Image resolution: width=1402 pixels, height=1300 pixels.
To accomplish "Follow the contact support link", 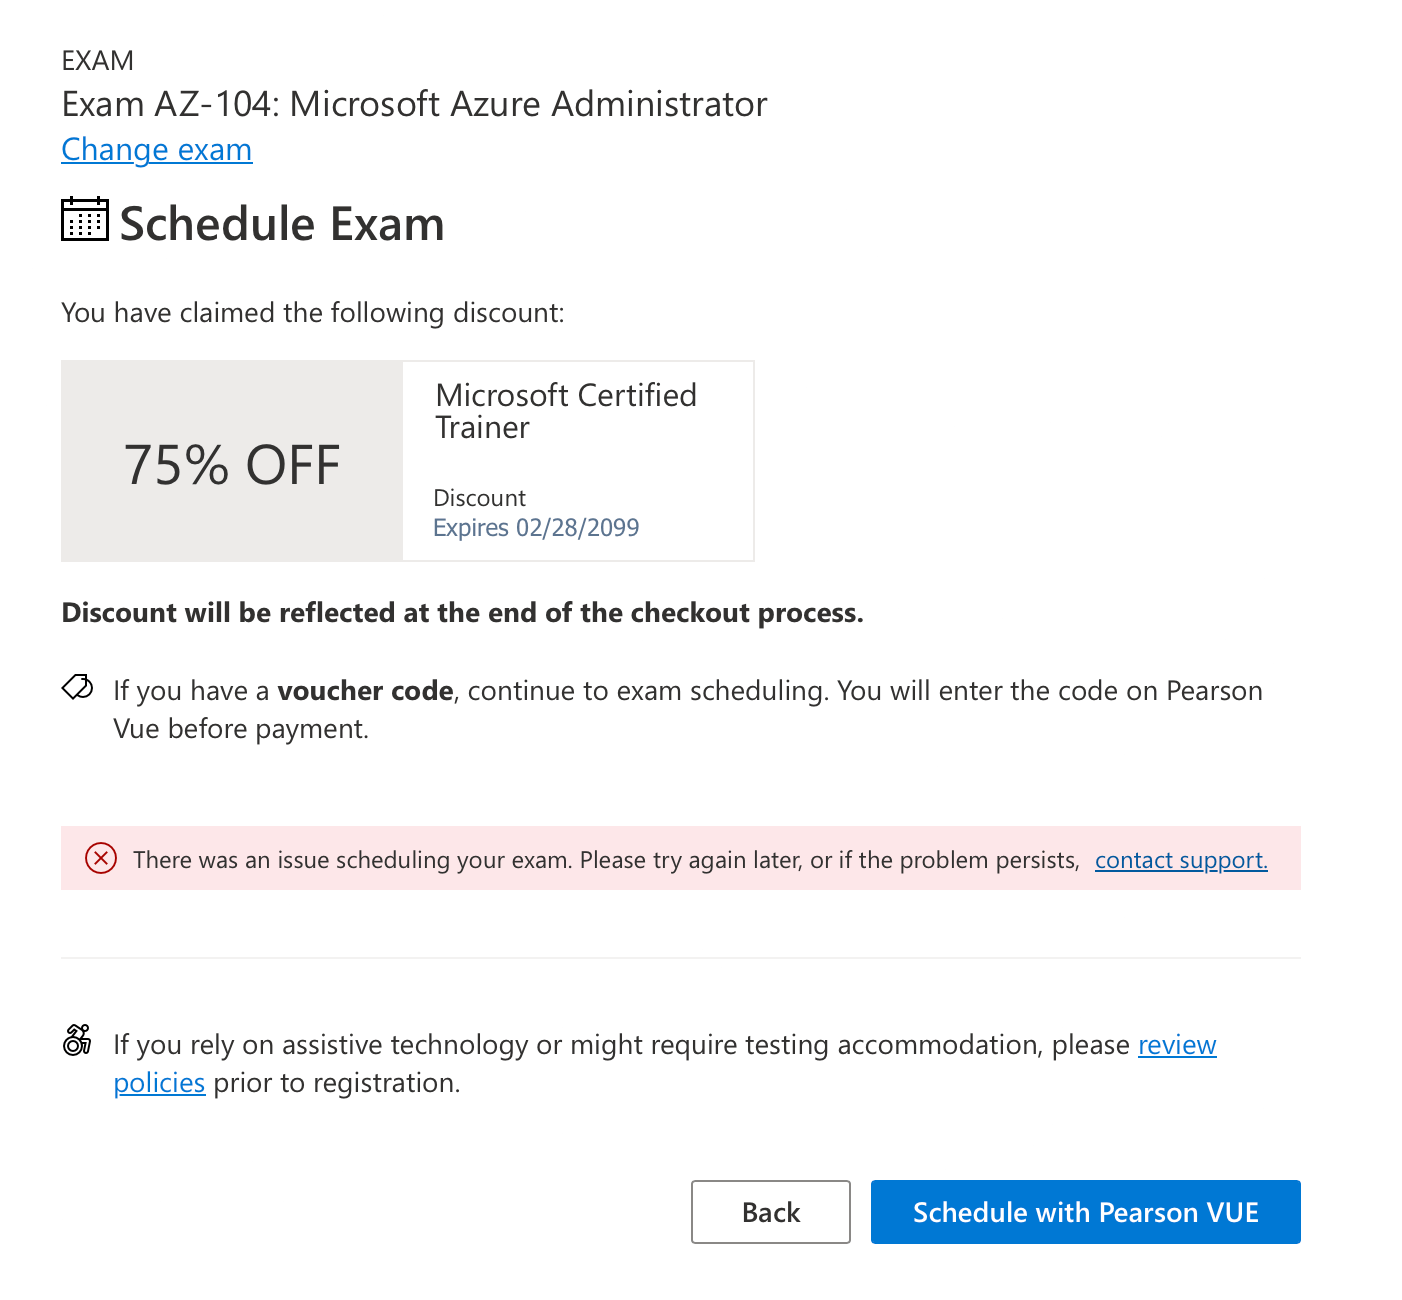I will (x=1181, y=860).
